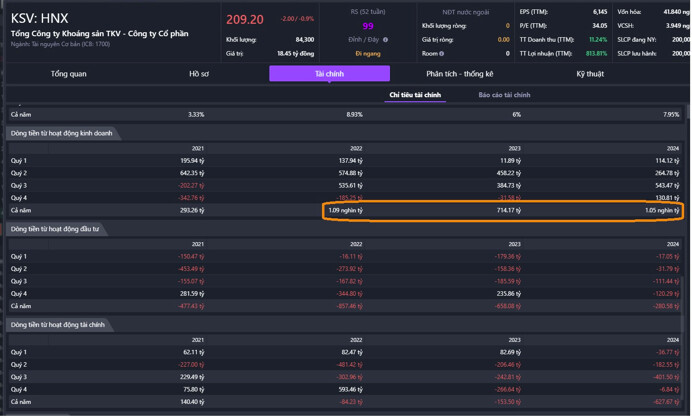The image size is (692, 420).
Task: Click the KSV: HNX ticker title
Action: tap(39, 18)
